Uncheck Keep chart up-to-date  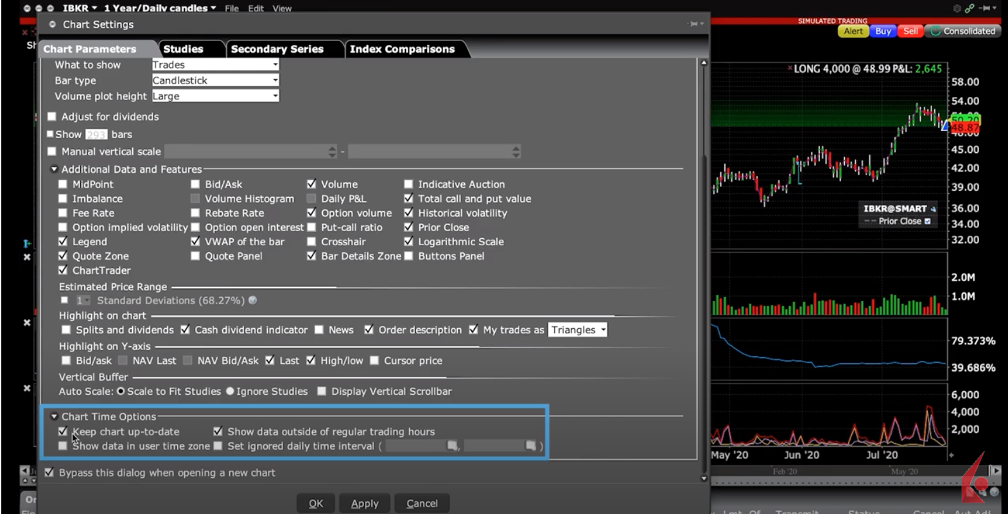pyautogui.click(x=64, y=432)
